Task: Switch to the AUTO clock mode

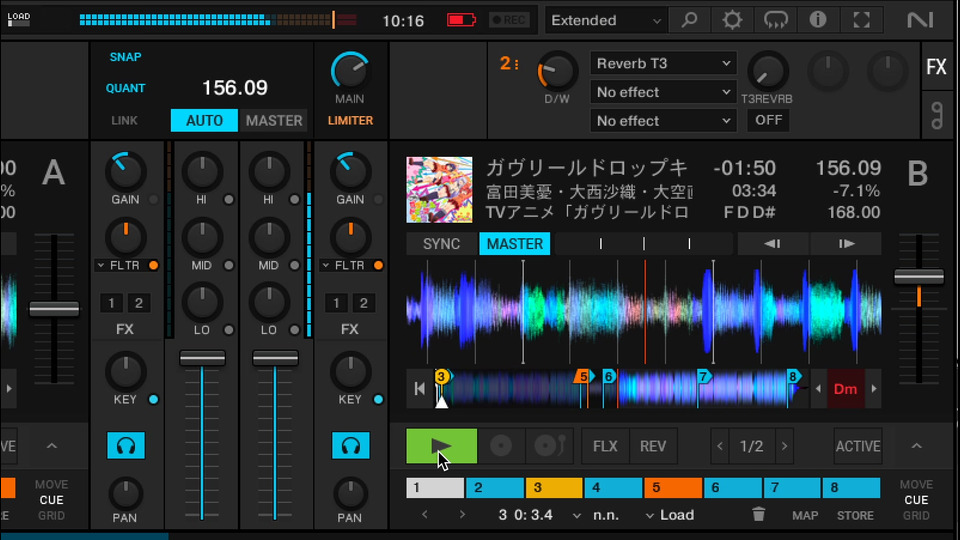Action: point(204,120)
